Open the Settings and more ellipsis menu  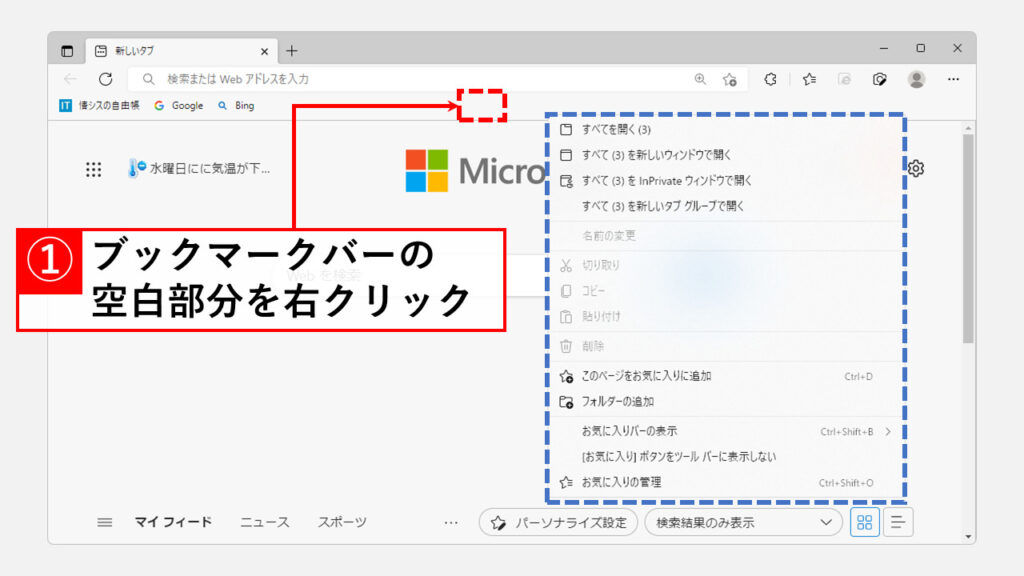tap(953, 79)
